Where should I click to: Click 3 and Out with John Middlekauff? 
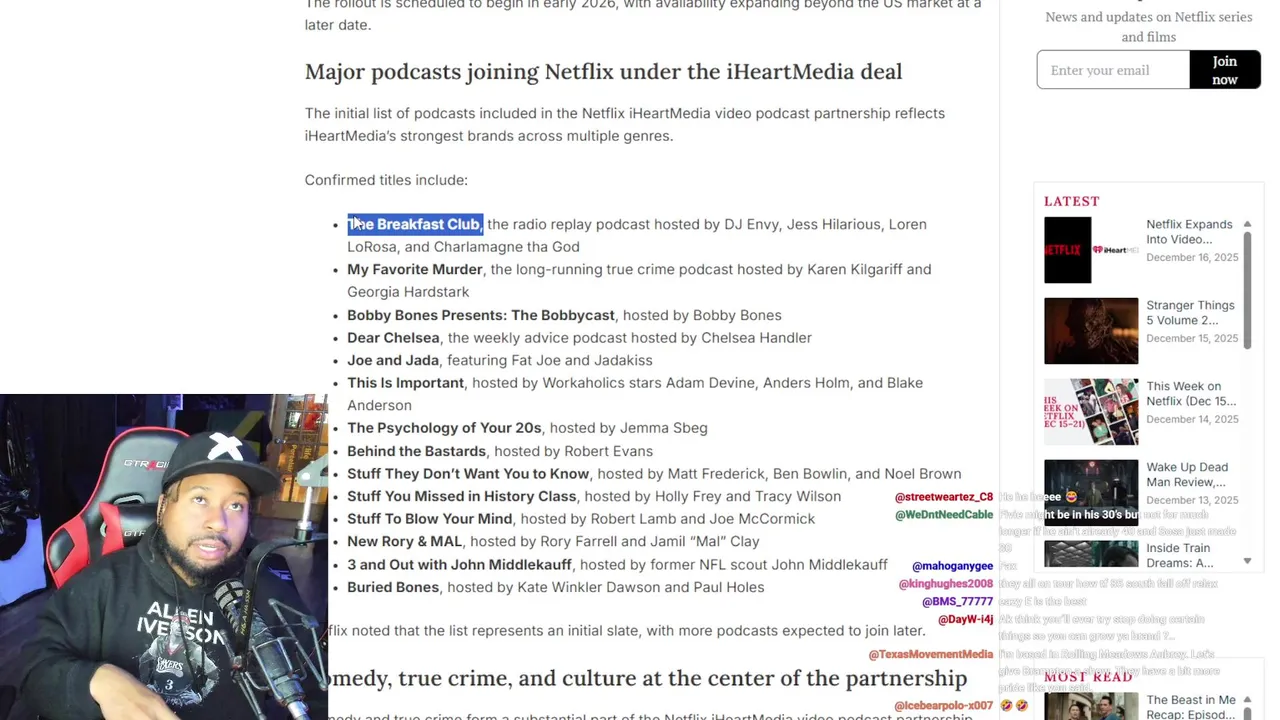click(x=459, y=564)
